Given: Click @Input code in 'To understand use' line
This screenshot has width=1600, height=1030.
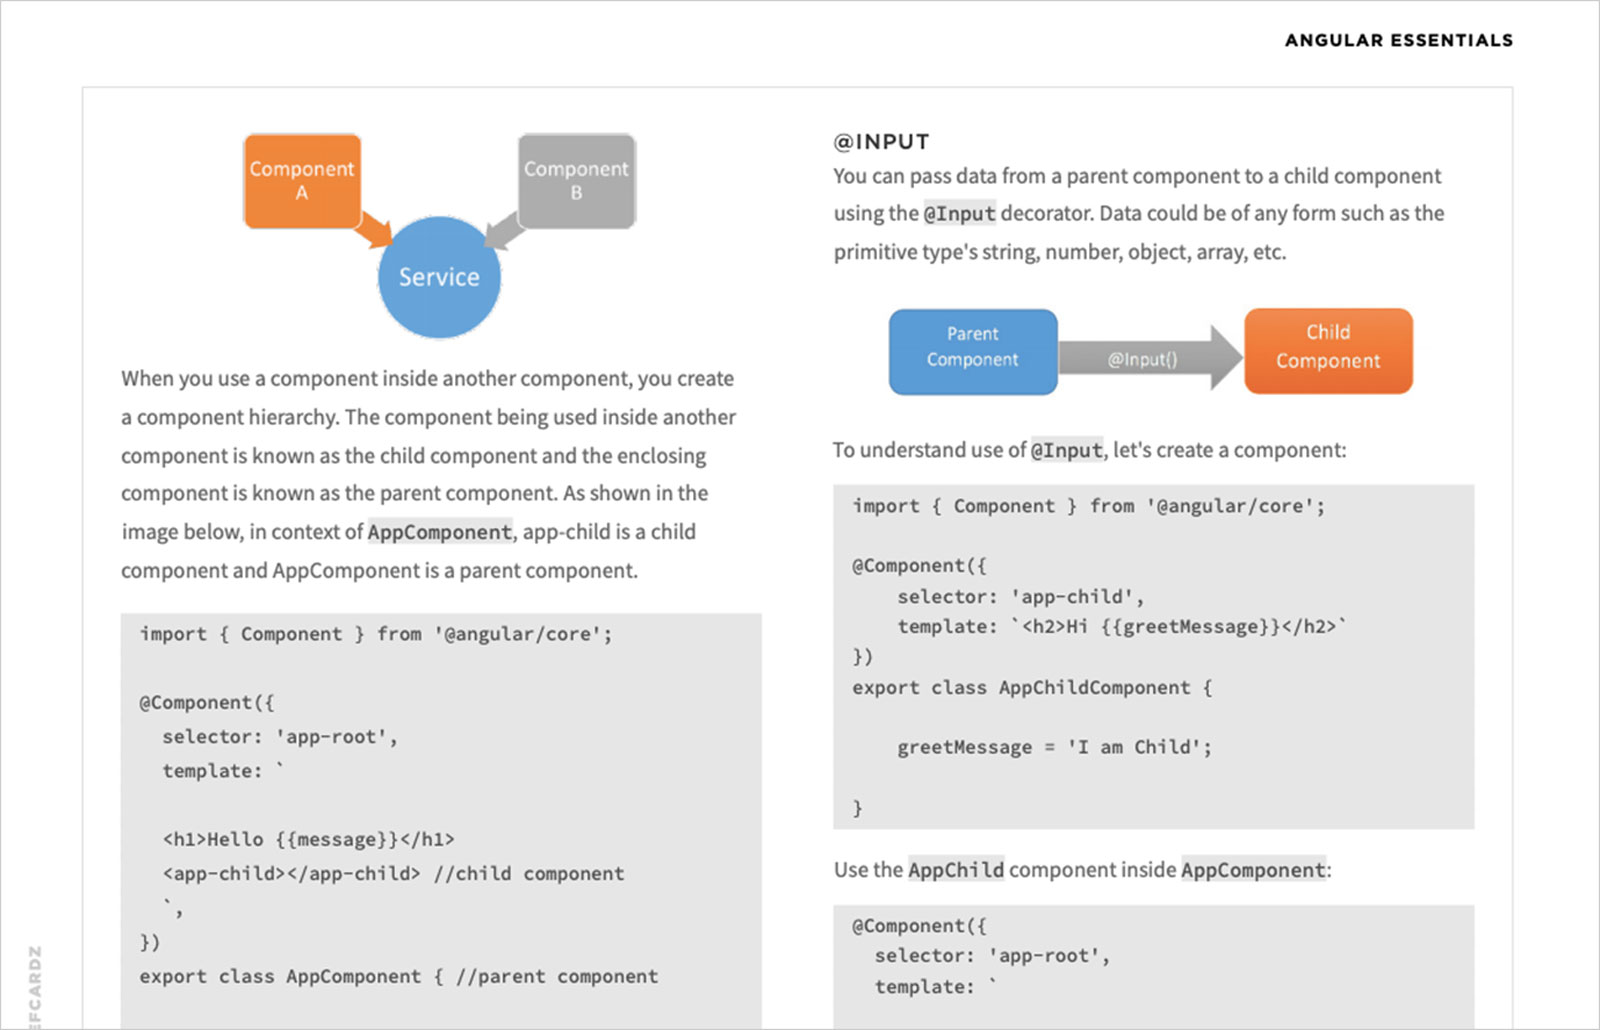Looking at the screenshot, I should tap(1066, 451).
